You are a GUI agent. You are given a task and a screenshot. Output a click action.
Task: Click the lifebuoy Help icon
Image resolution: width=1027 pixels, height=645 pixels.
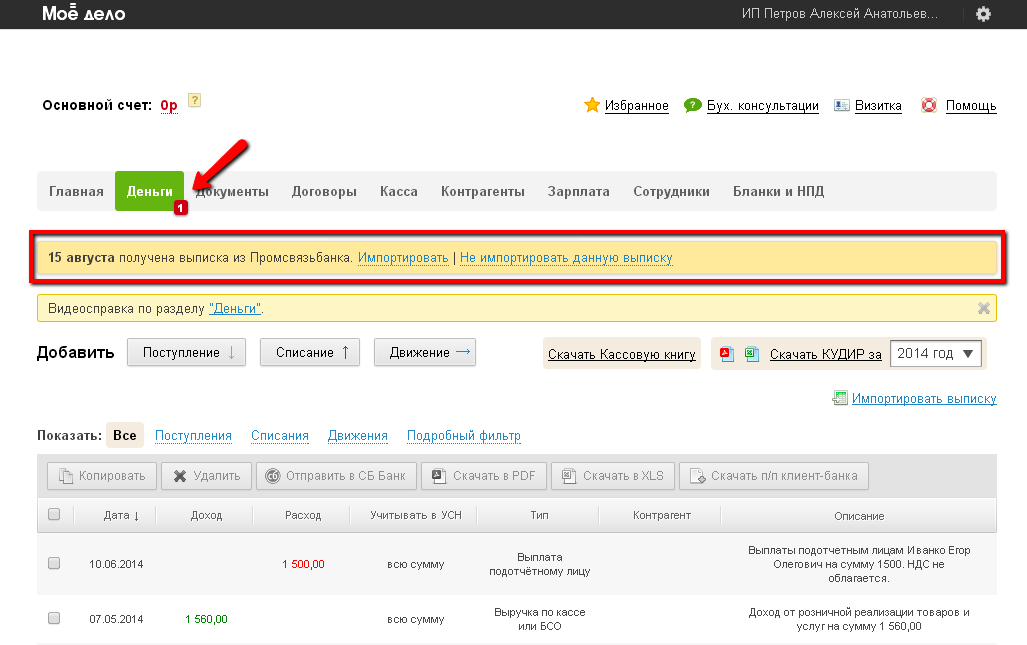point(929,105)
